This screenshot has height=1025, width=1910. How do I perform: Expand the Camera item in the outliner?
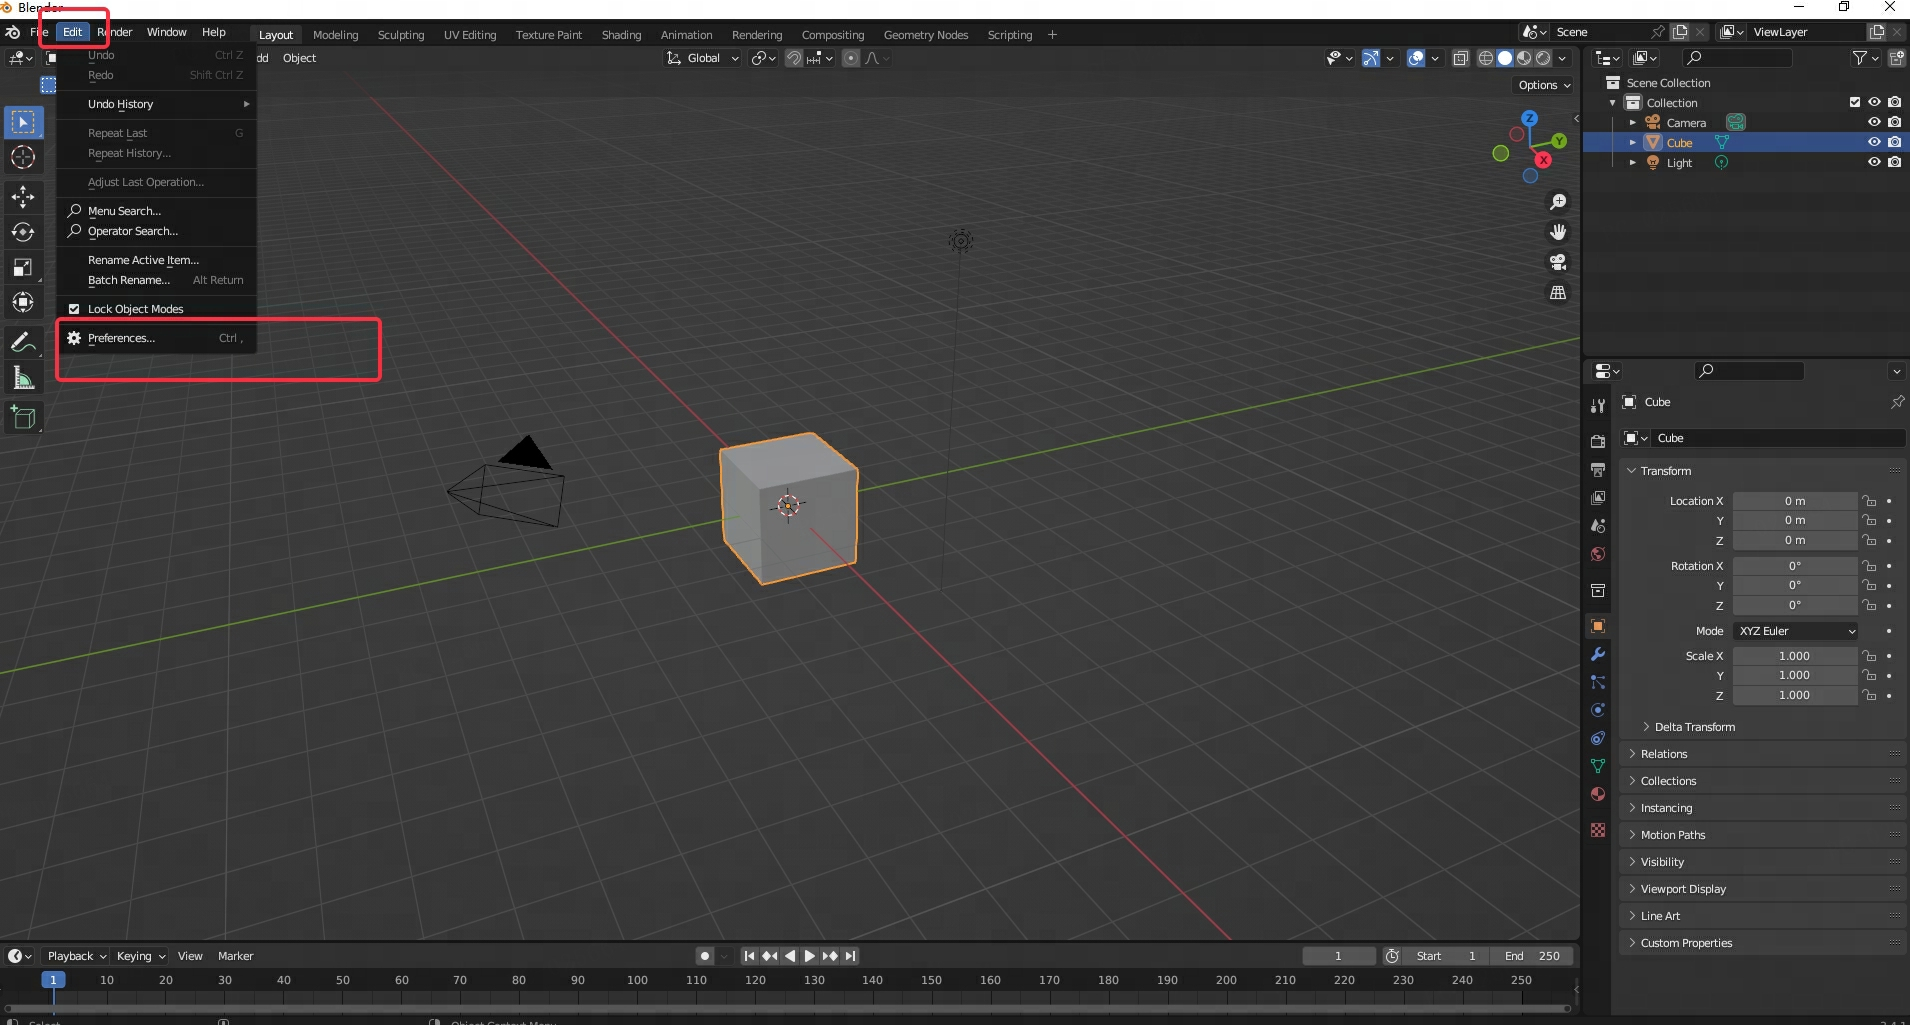tap(1633, 123)
